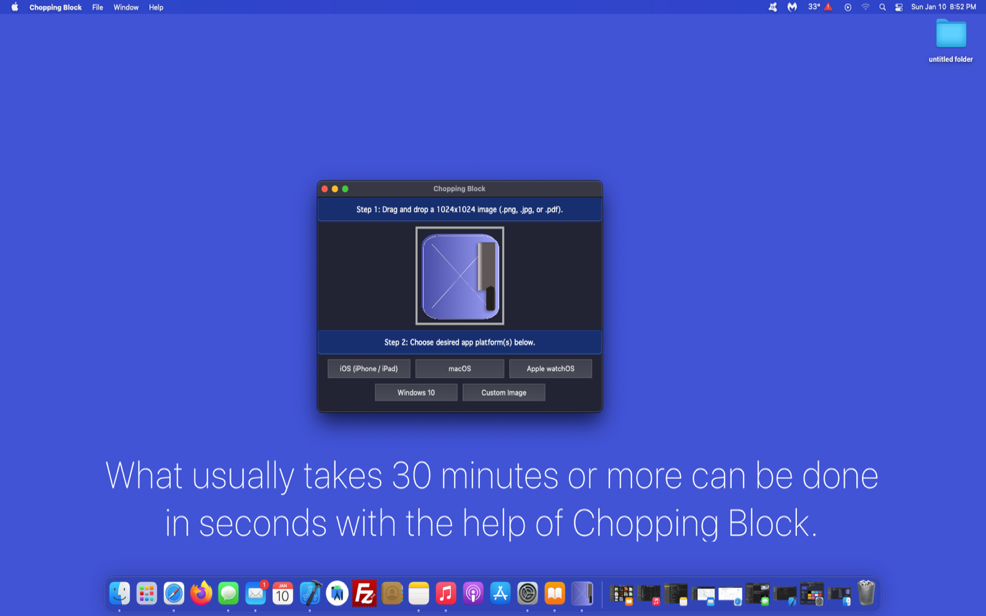Click the Malwarebytes menu bar icon
Viewport: 986px width, 616px height.
792,7
